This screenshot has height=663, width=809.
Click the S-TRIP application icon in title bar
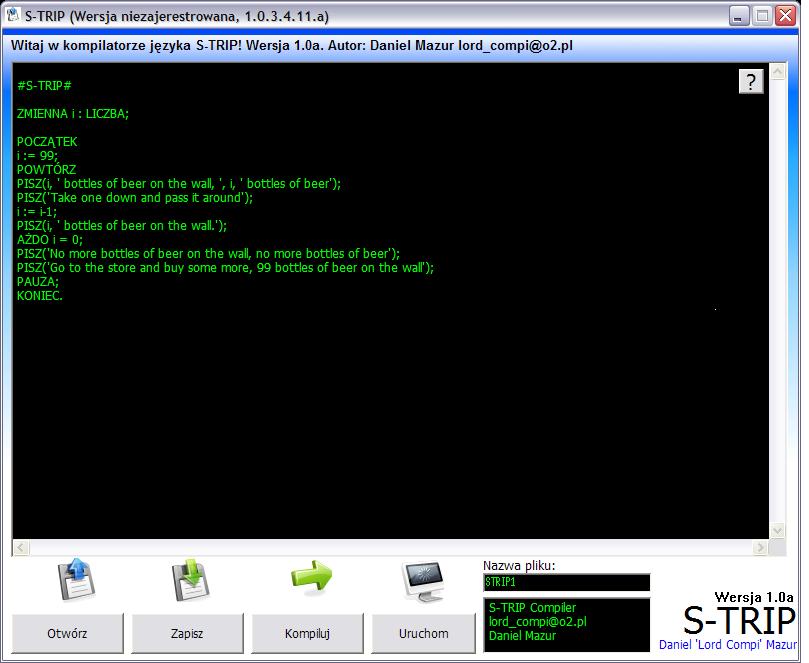pos(15,16)
